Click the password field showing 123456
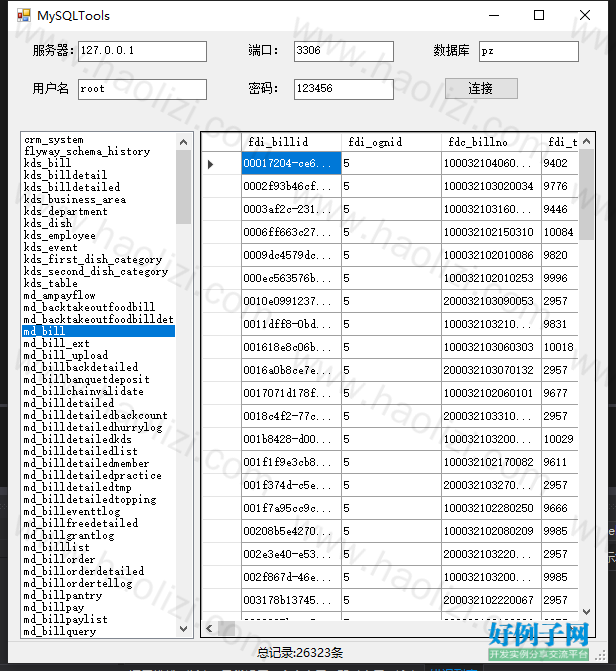Screen dimensions: 616x671 click(343, 89)
